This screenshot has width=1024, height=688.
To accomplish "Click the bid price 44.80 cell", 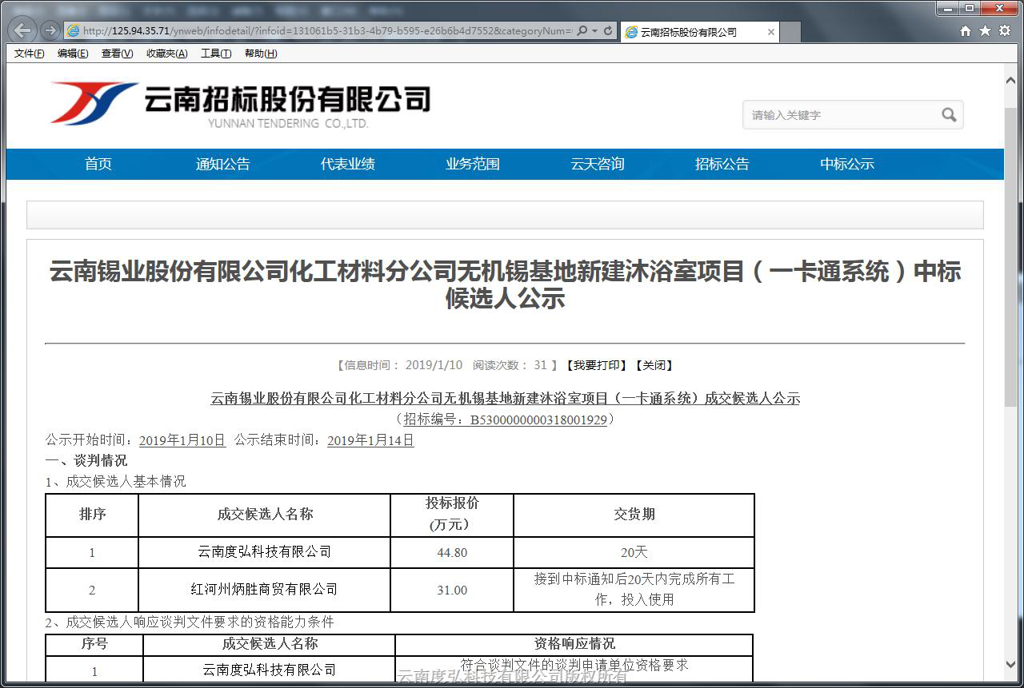I will point(452,552).
